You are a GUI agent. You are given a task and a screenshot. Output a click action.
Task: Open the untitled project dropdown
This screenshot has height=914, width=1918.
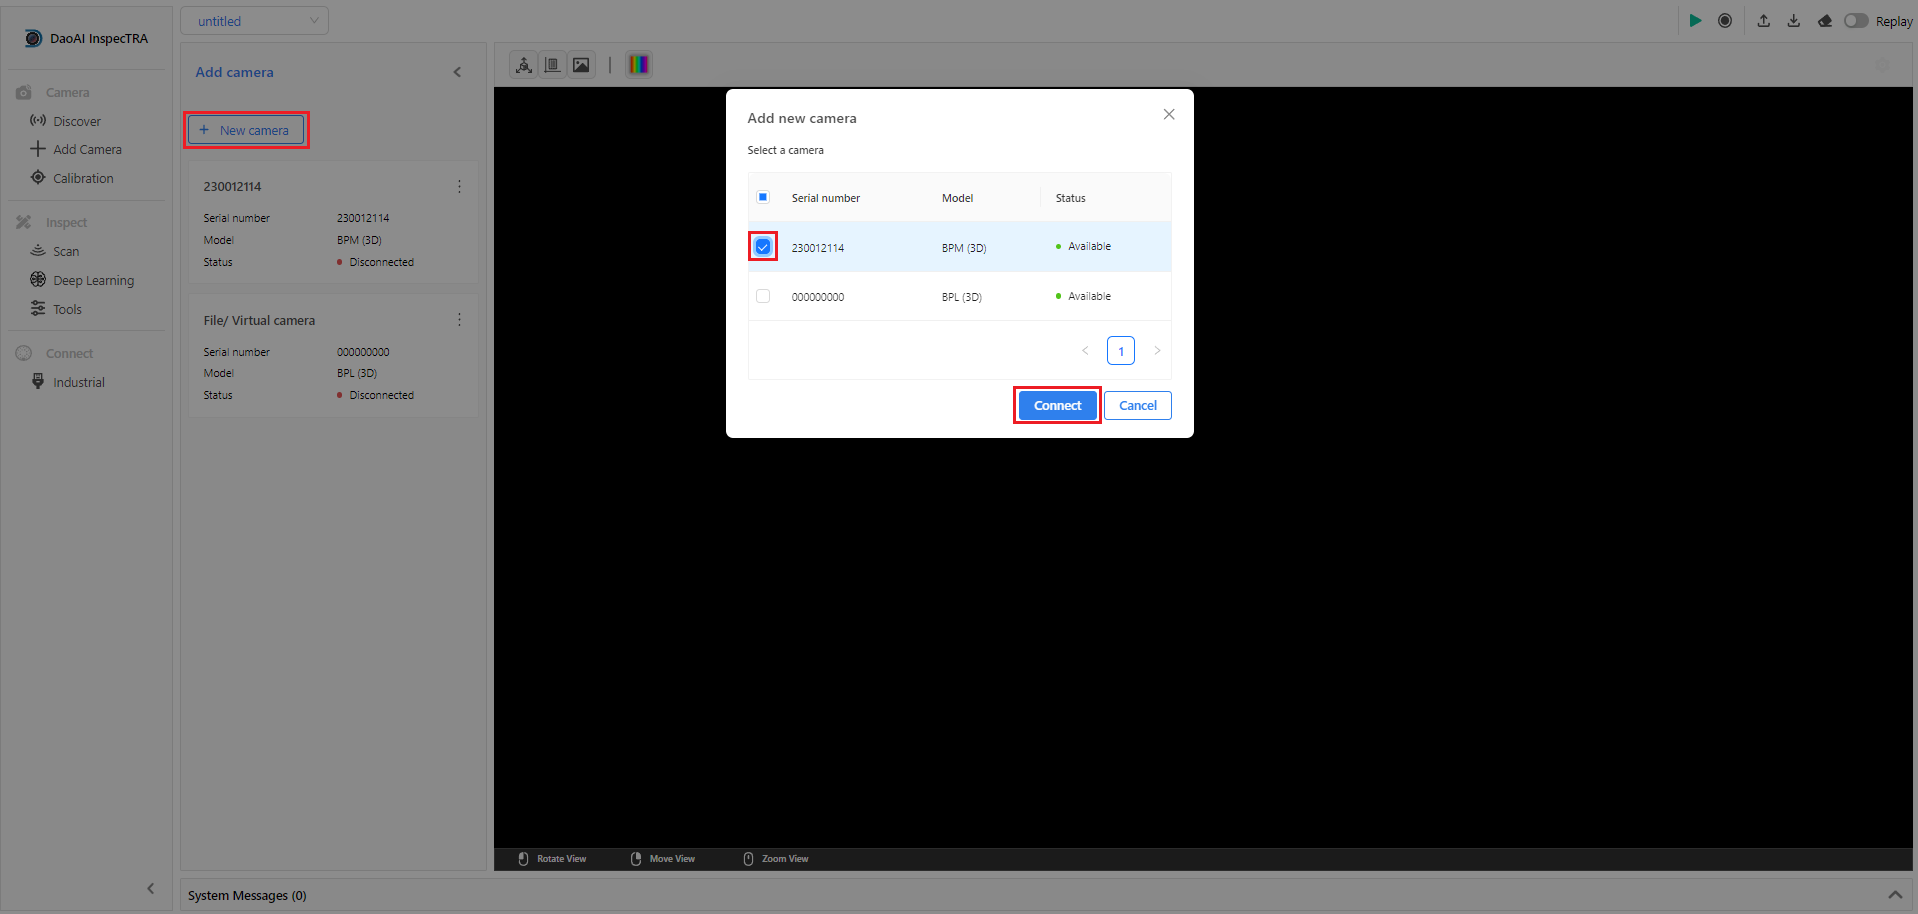pyautogui.click(x=255, y=21)
